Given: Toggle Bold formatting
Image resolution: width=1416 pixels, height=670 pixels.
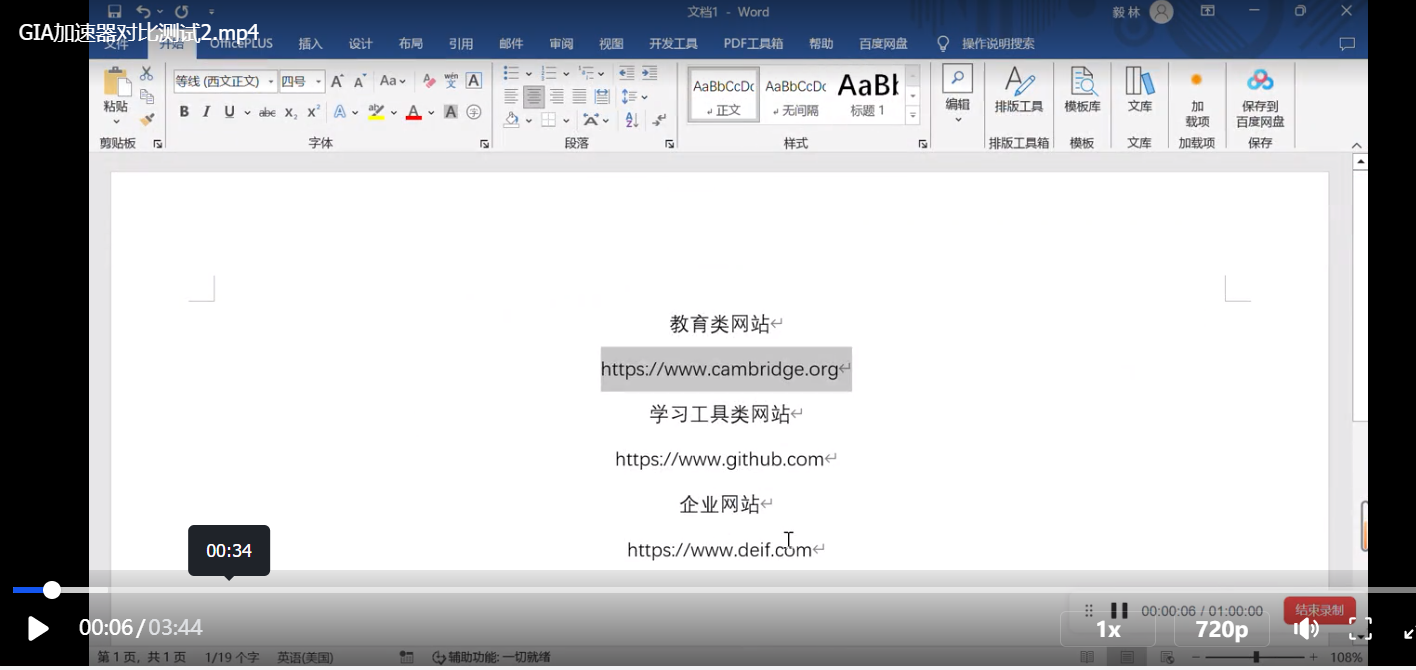Looking at the screenshot, I should (x=184, y=112).
